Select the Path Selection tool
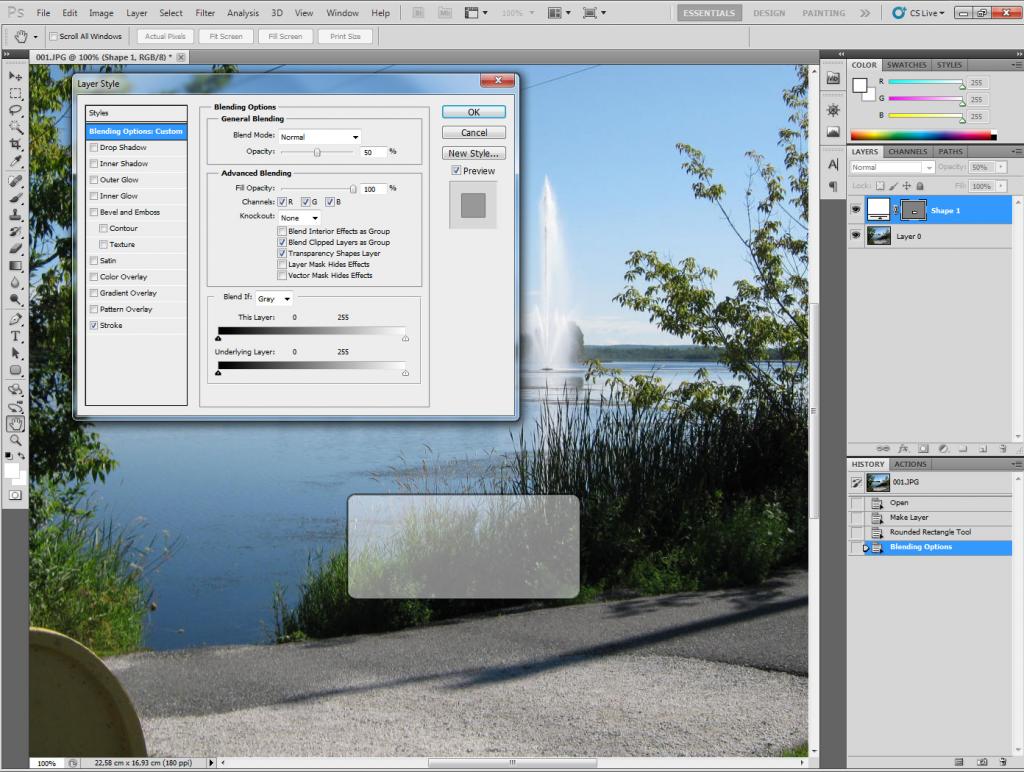Image resolution: width=1024 pixels, height=772 pixels. click(x=15, y=353)
